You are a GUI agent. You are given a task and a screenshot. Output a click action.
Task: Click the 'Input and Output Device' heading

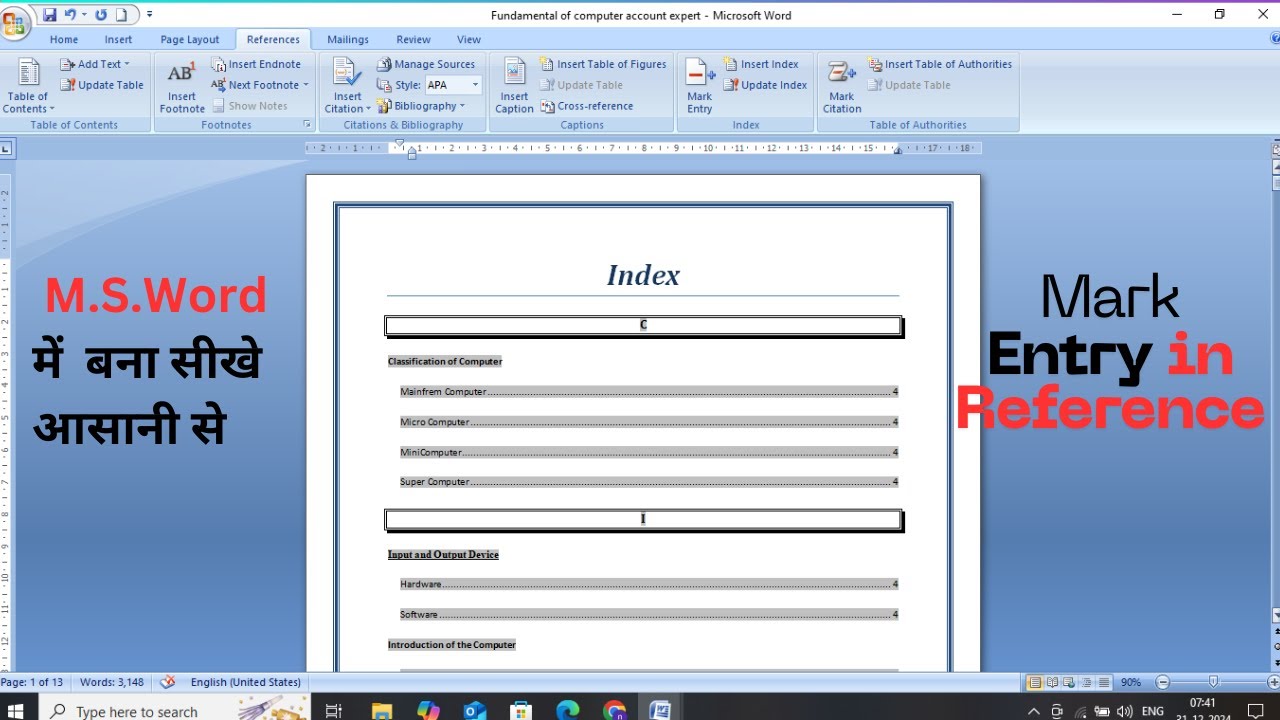[x=443, y=554]
